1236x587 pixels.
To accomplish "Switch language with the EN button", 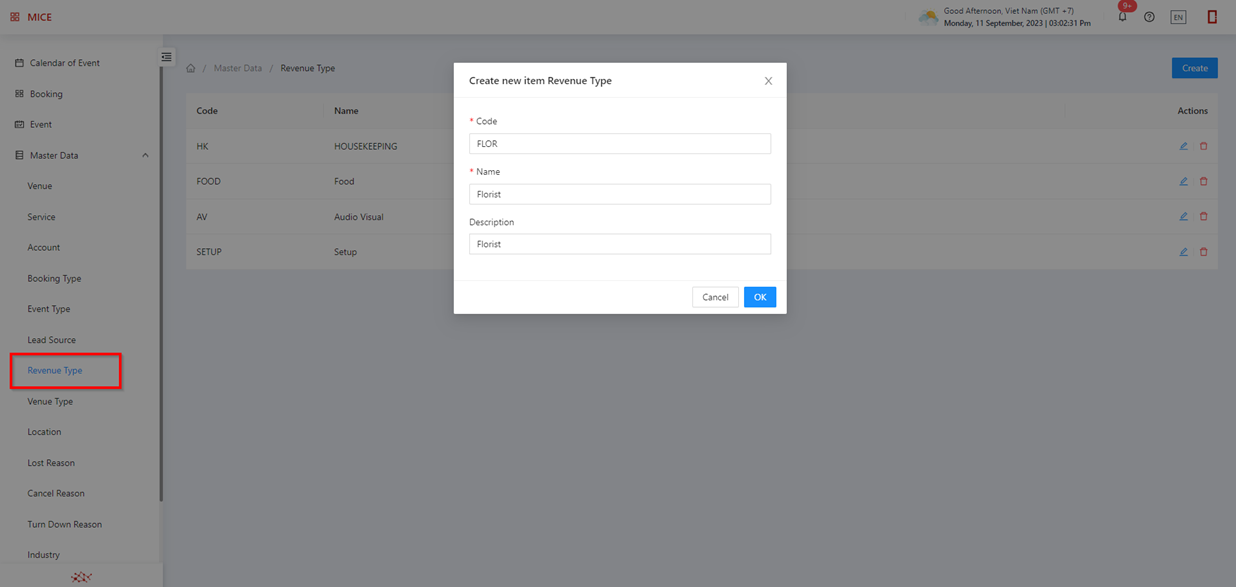I will [1178, 17].
